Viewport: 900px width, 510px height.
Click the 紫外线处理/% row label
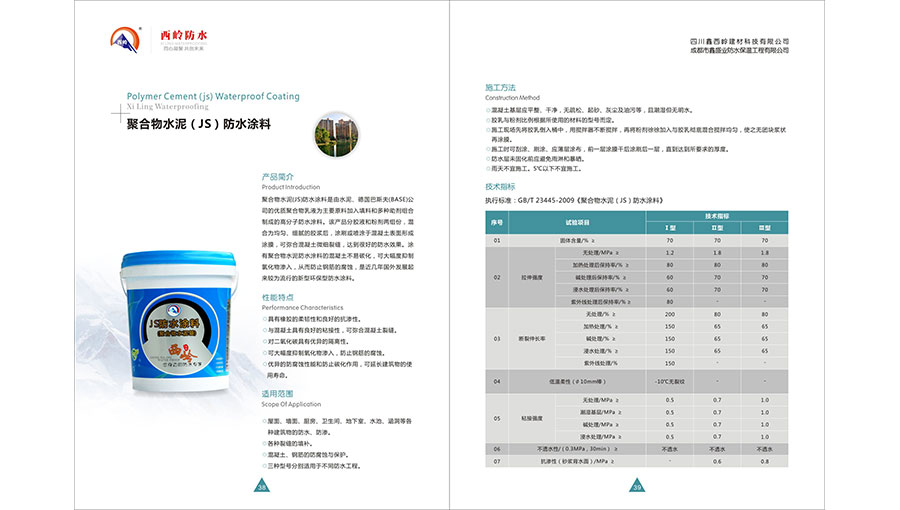click(600, 363)
